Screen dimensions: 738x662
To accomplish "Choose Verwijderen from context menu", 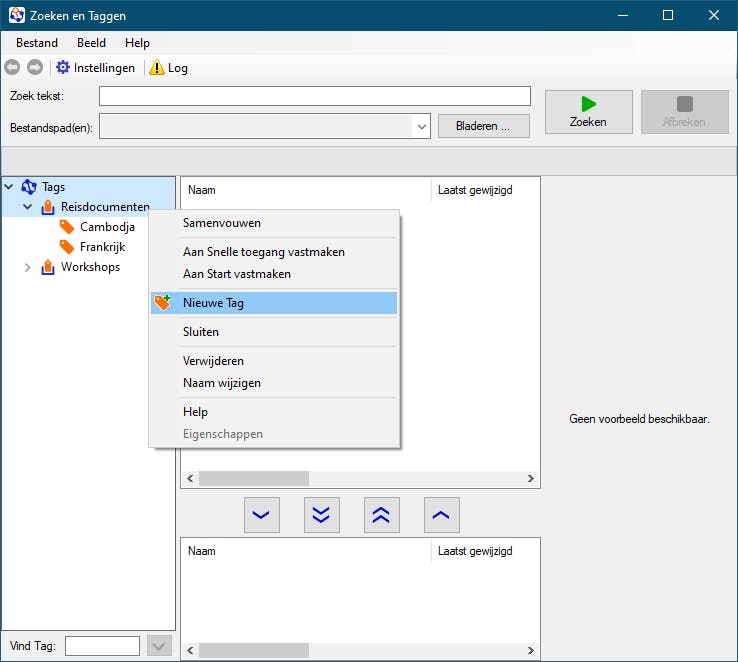I will pos(274,361).
